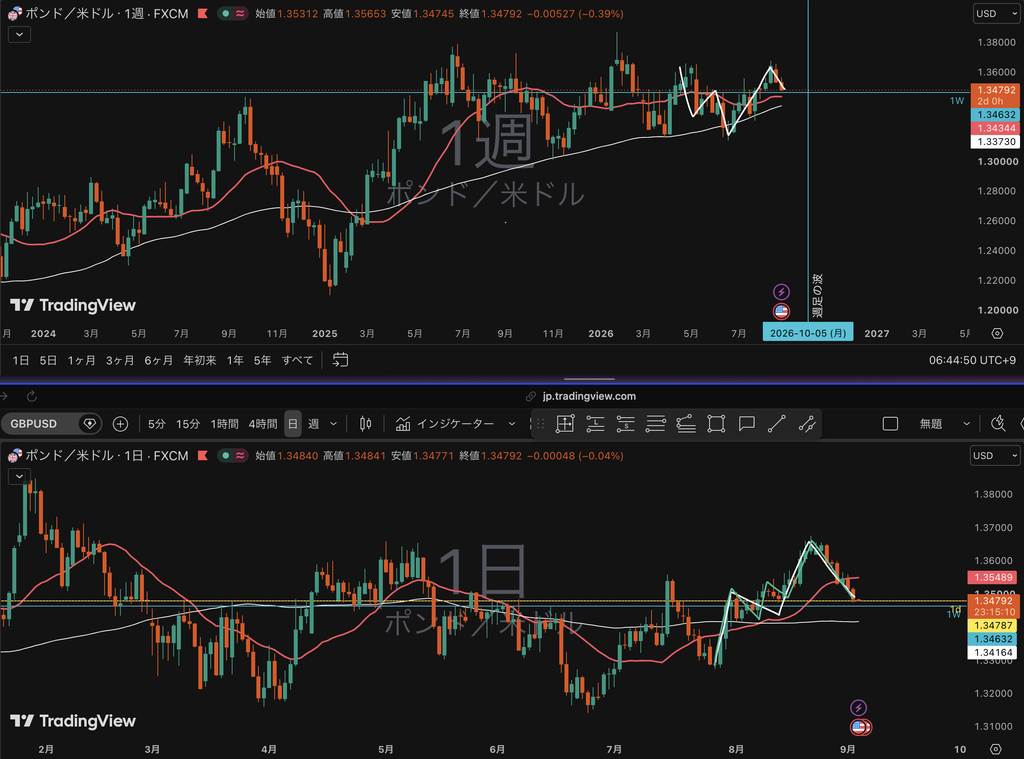
Task: Click the すべて range button
Action: pyautogui.click(x=297, y=360)
